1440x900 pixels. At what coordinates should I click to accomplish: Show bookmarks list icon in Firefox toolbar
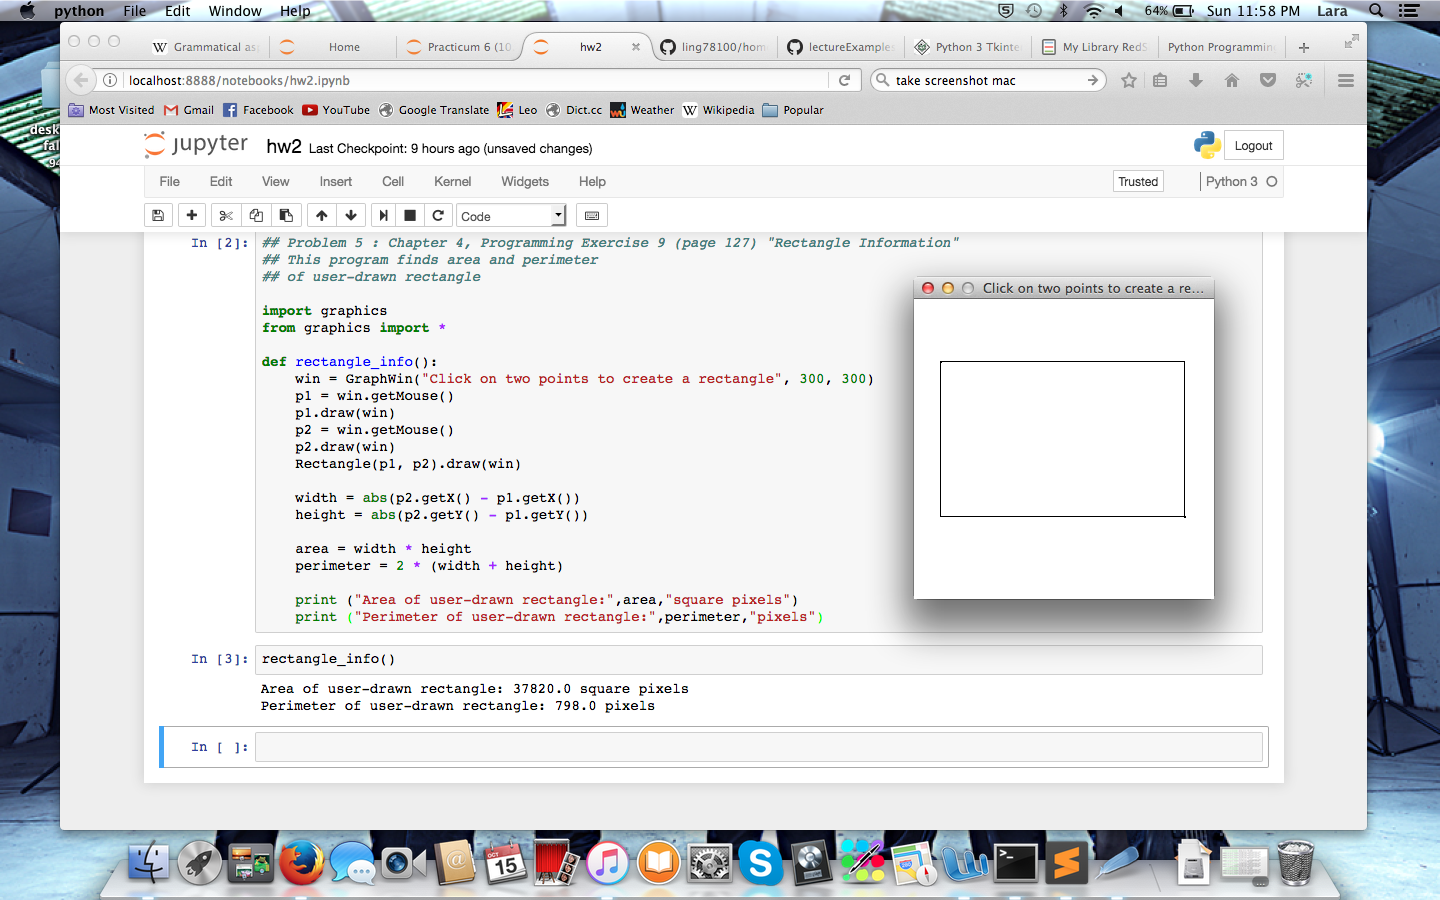click(x=1160, y=80)
